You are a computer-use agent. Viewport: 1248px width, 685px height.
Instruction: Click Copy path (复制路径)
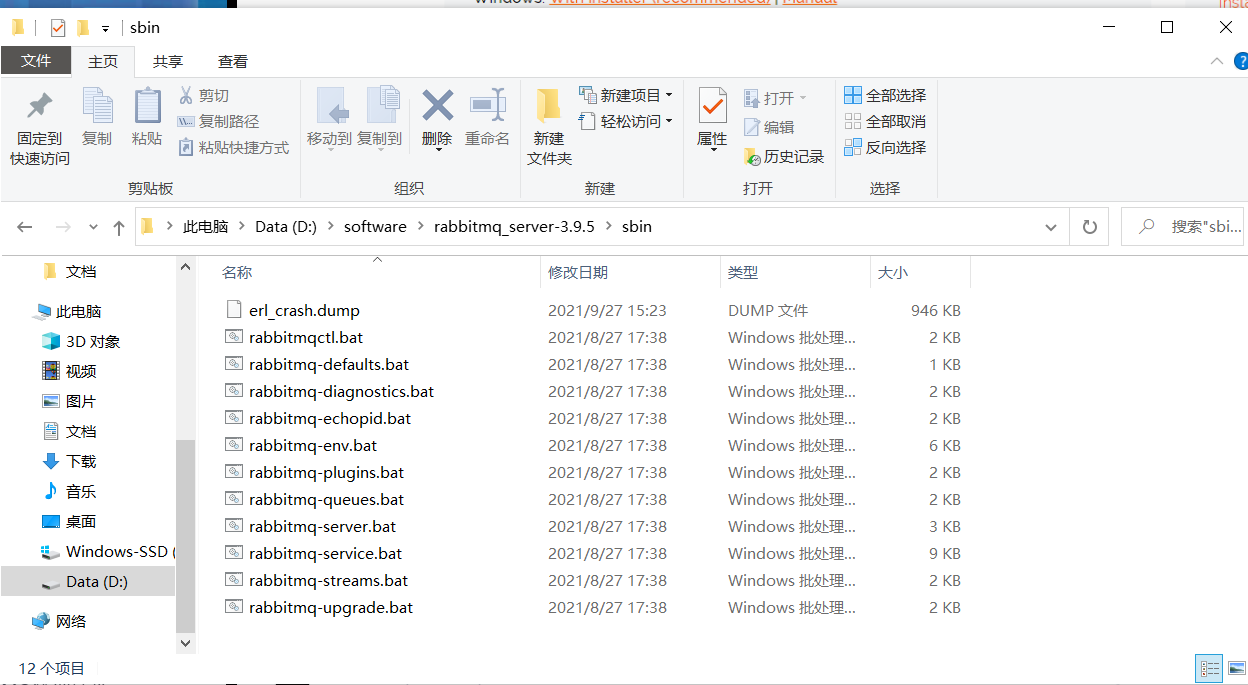218,121
